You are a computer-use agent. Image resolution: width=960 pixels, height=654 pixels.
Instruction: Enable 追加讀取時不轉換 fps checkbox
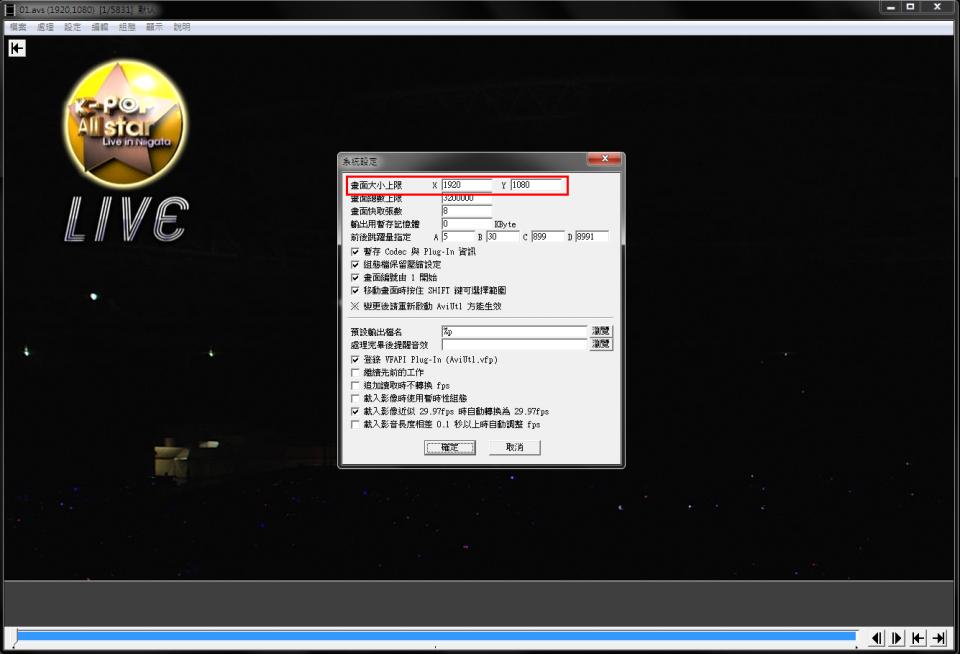(x=355, y=385)
